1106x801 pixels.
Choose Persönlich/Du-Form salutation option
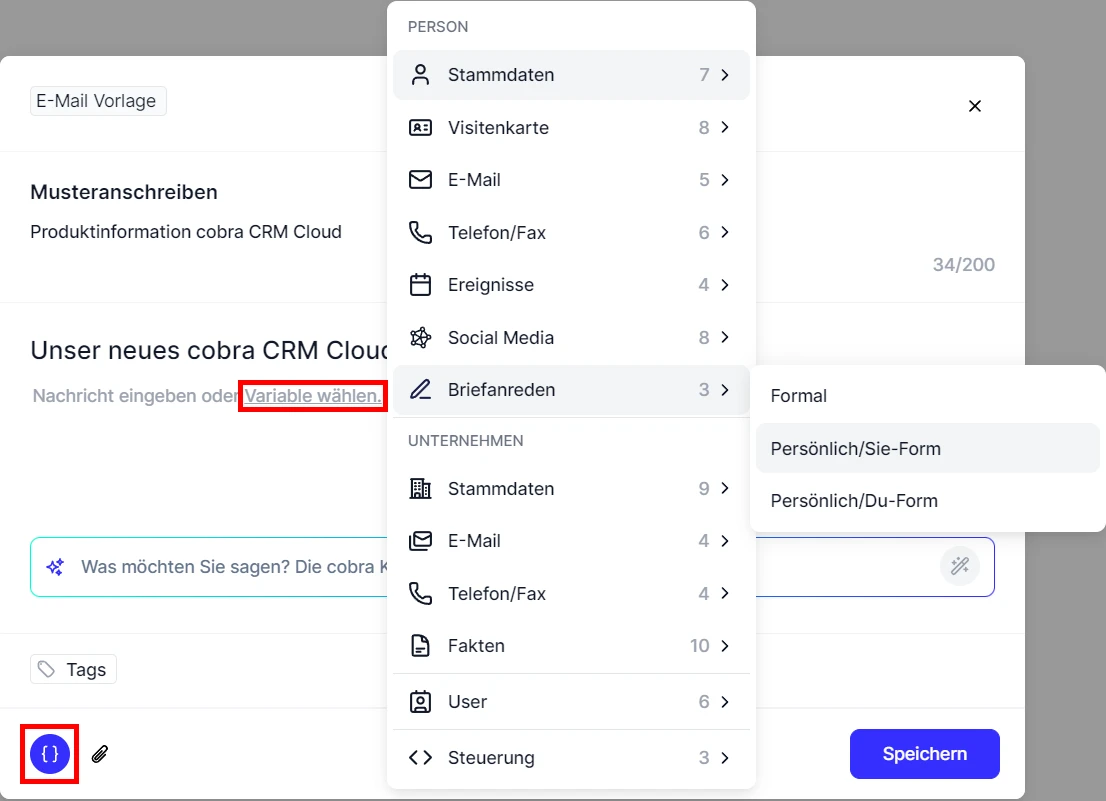(853, 500)
